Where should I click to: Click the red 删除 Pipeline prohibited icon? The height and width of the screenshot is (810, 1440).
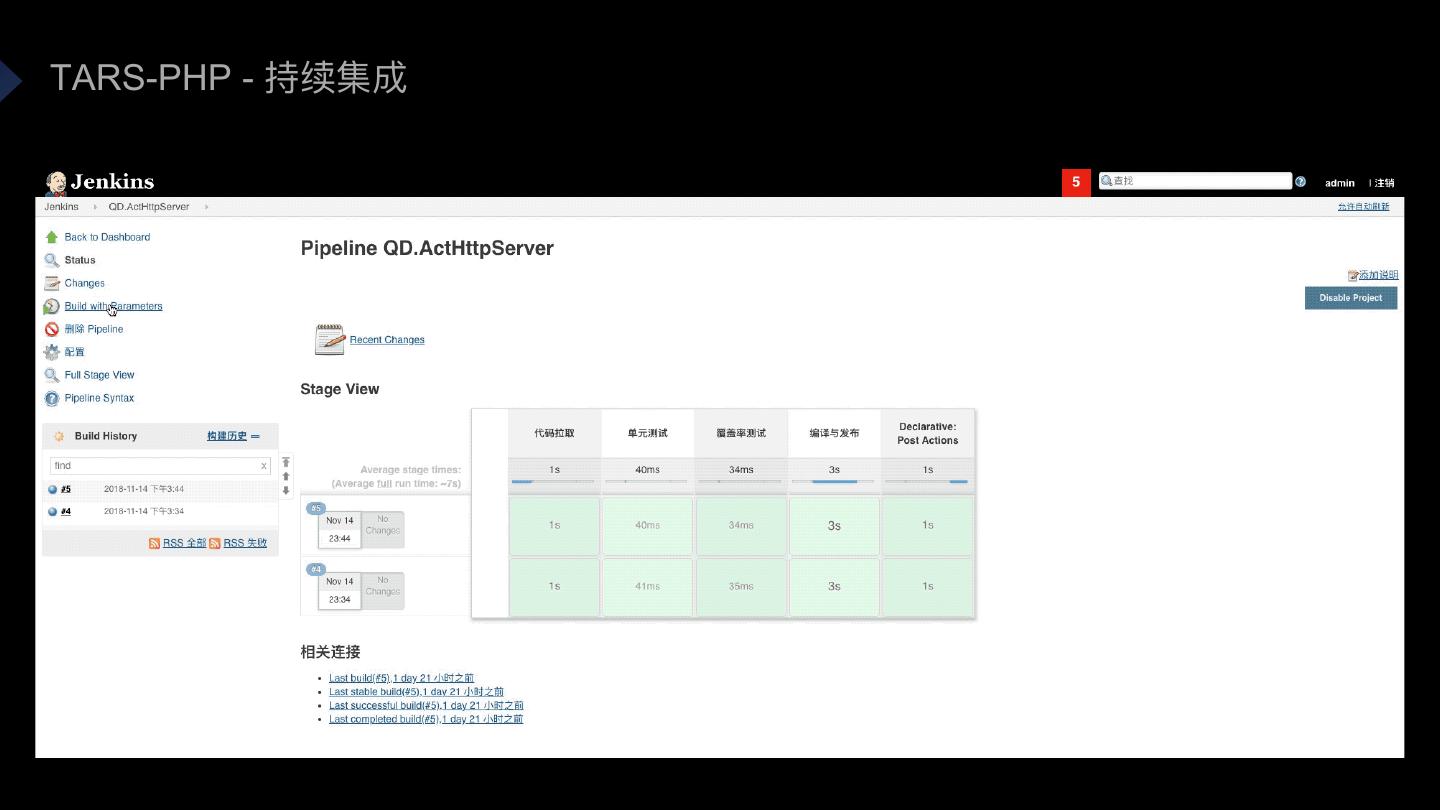coord(52,329)
